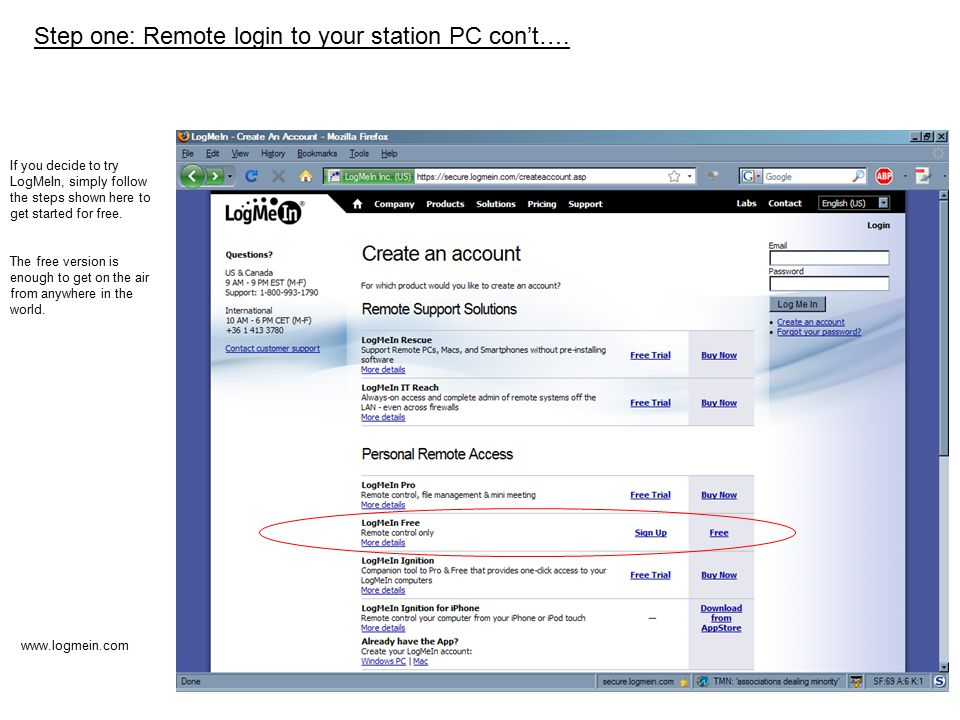This screenshot has height=720, width=960.
Task: Click into the Email input field
Action: 829,258
